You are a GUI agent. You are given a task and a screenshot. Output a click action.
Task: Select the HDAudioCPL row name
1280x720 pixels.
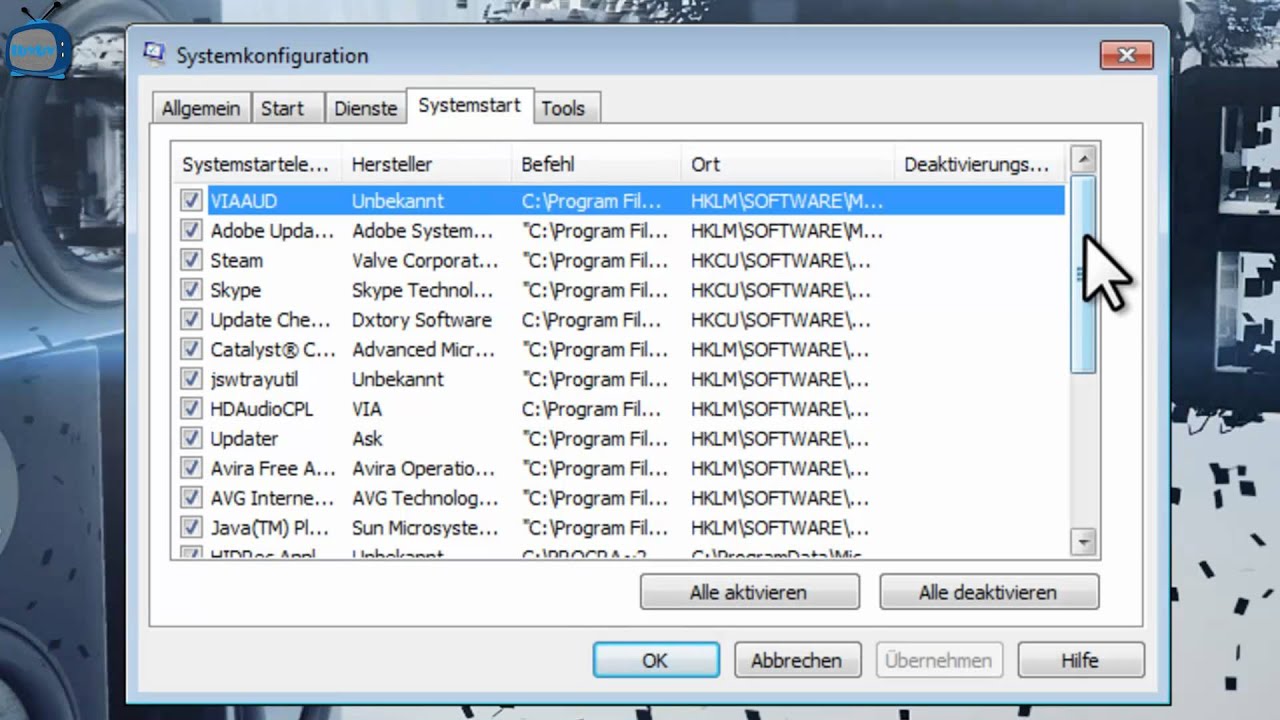[262, 409]
